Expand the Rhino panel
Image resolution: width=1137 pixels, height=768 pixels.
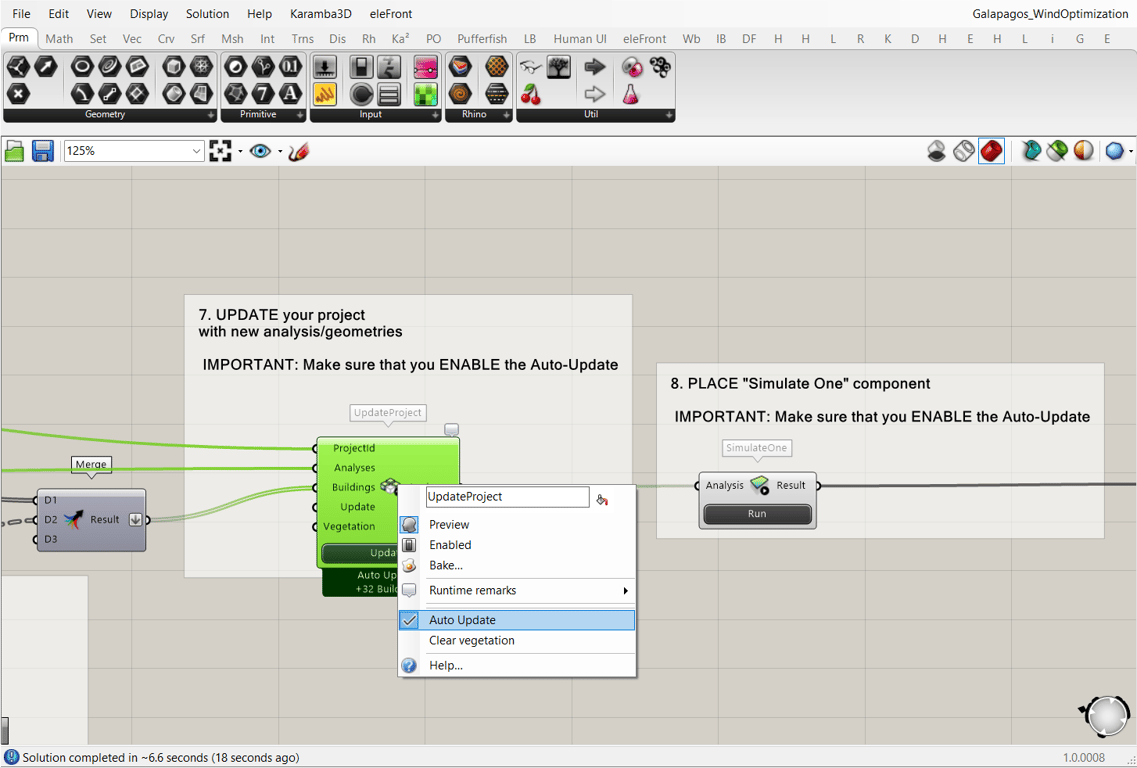pyautogui.click(x=506, y=115)
